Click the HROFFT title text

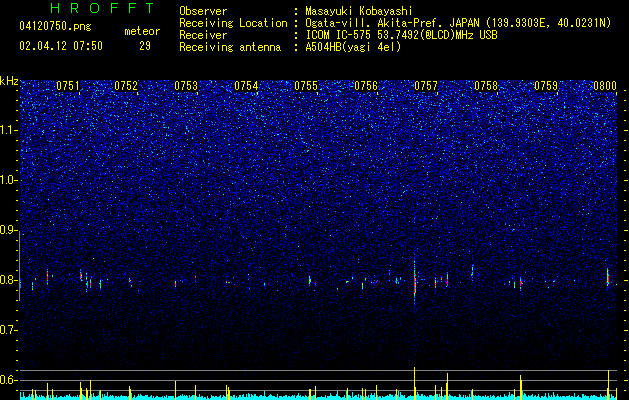(103, 8)
